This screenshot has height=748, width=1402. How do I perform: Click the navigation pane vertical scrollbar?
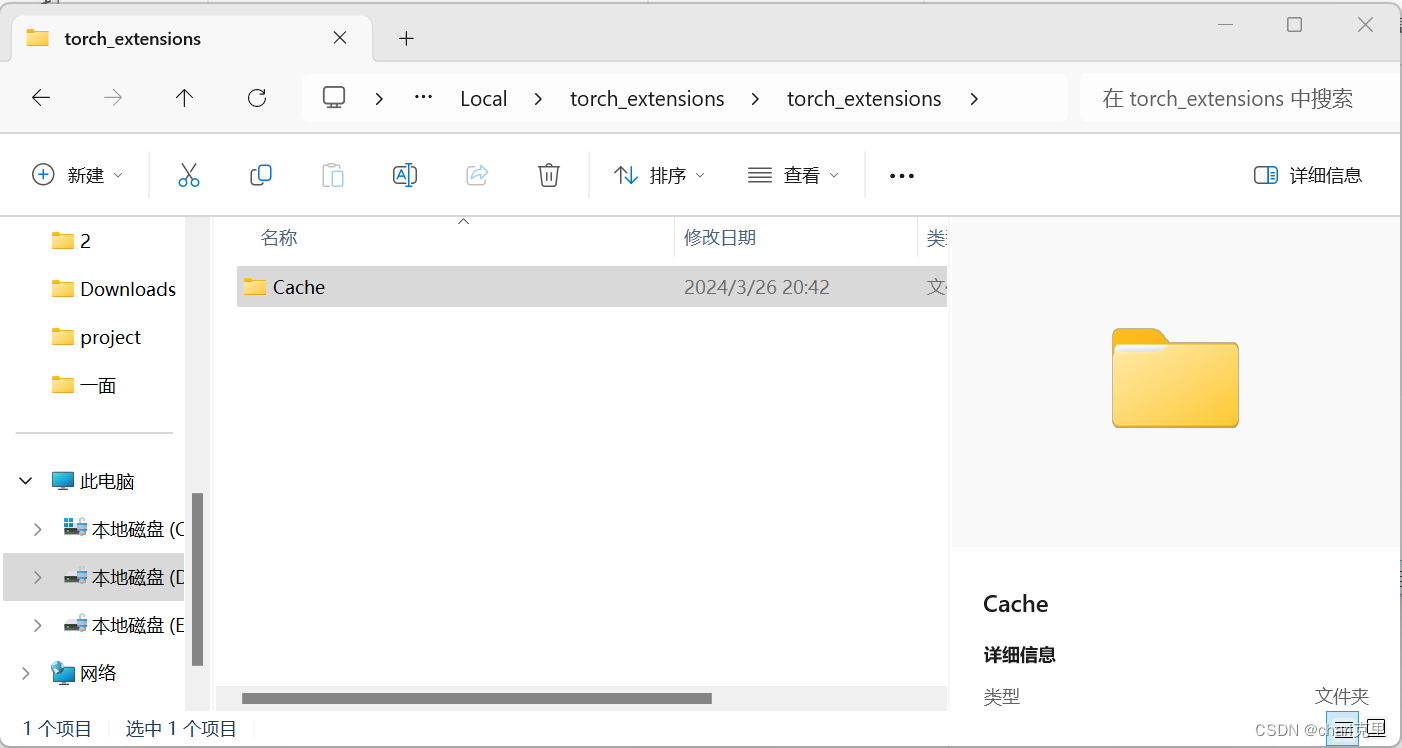click(197, 579)
